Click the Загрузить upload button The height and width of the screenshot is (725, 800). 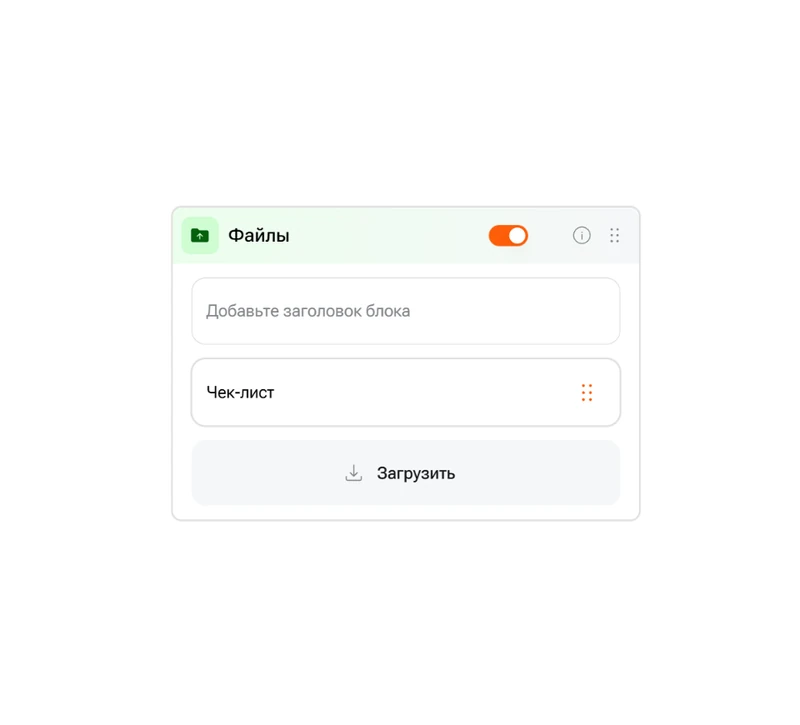point(406,473)
